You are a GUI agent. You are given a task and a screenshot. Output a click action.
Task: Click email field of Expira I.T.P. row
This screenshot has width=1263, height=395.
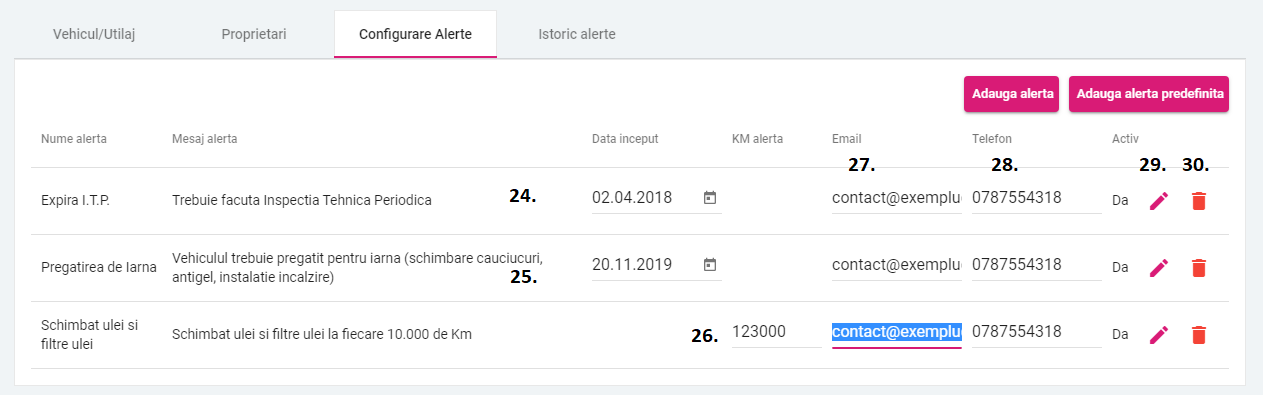pyautogui.click(x=897, y=198)
